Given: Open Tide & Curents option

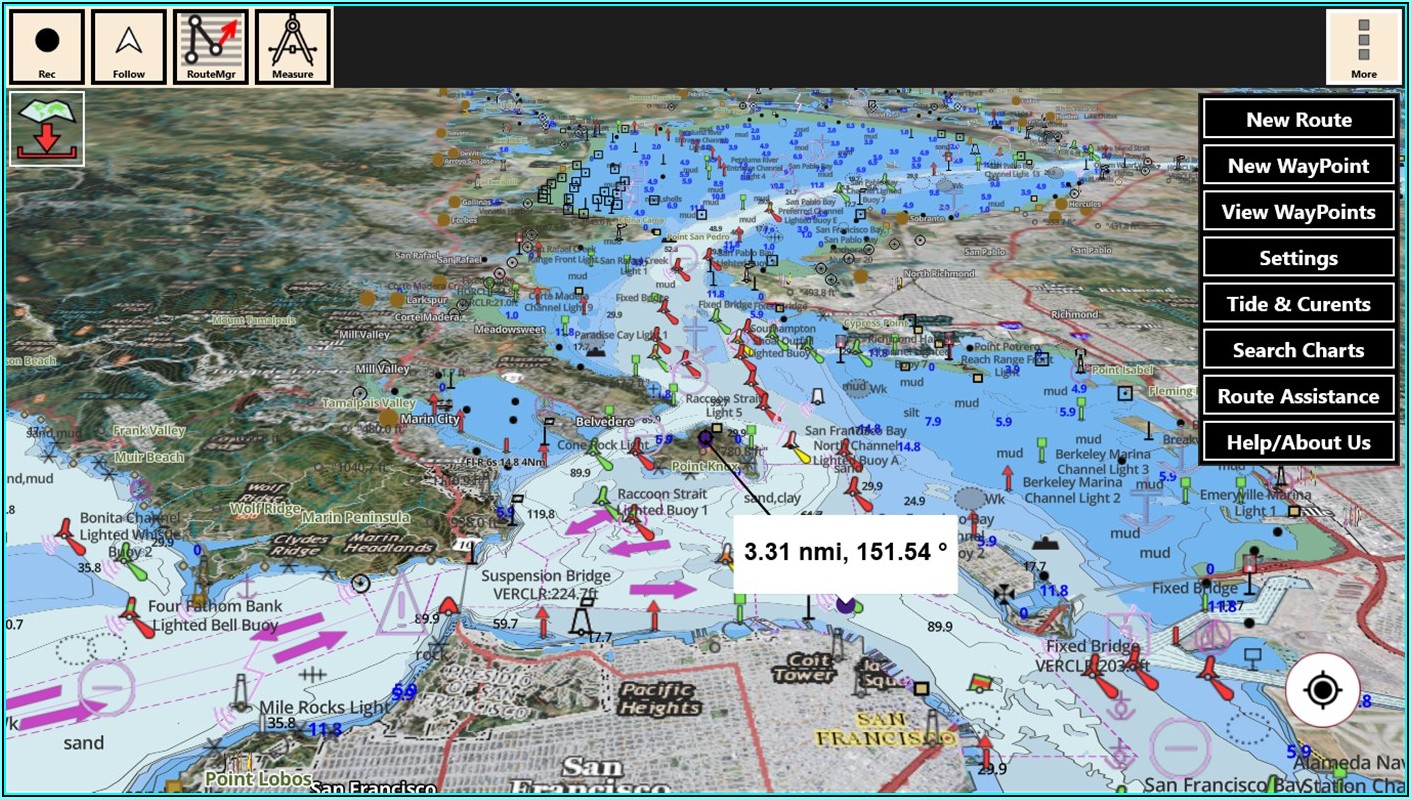Looking at the screenshot, I should (x=1298, y=304).
